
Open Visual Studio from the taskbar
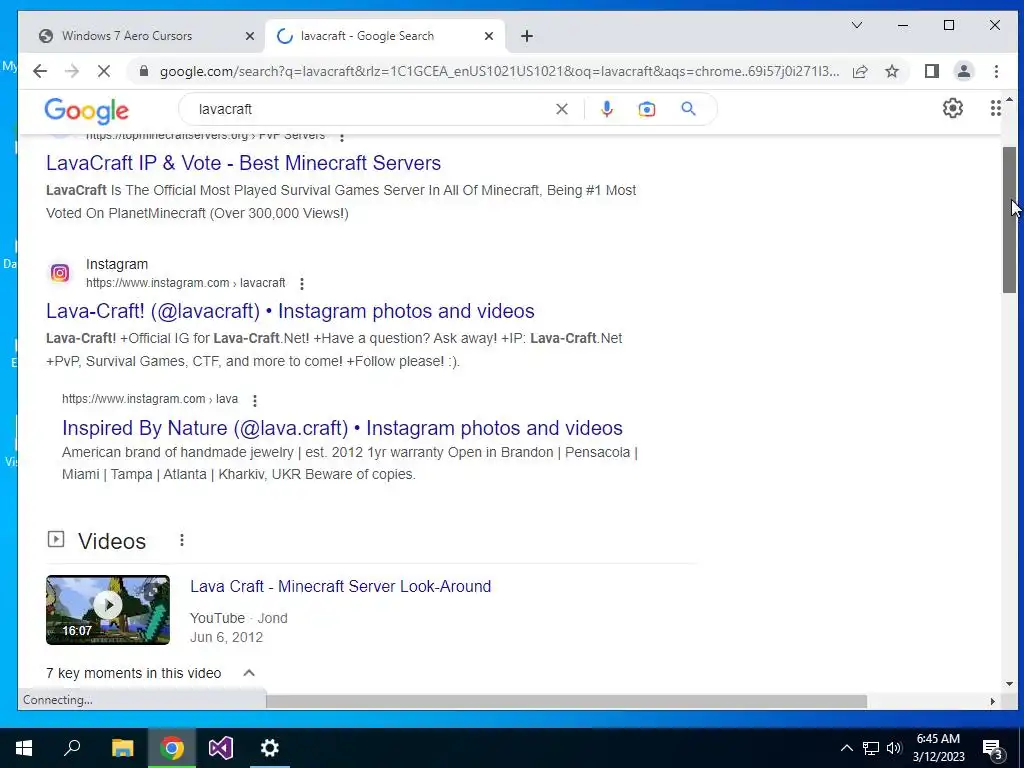click(221, 748)
